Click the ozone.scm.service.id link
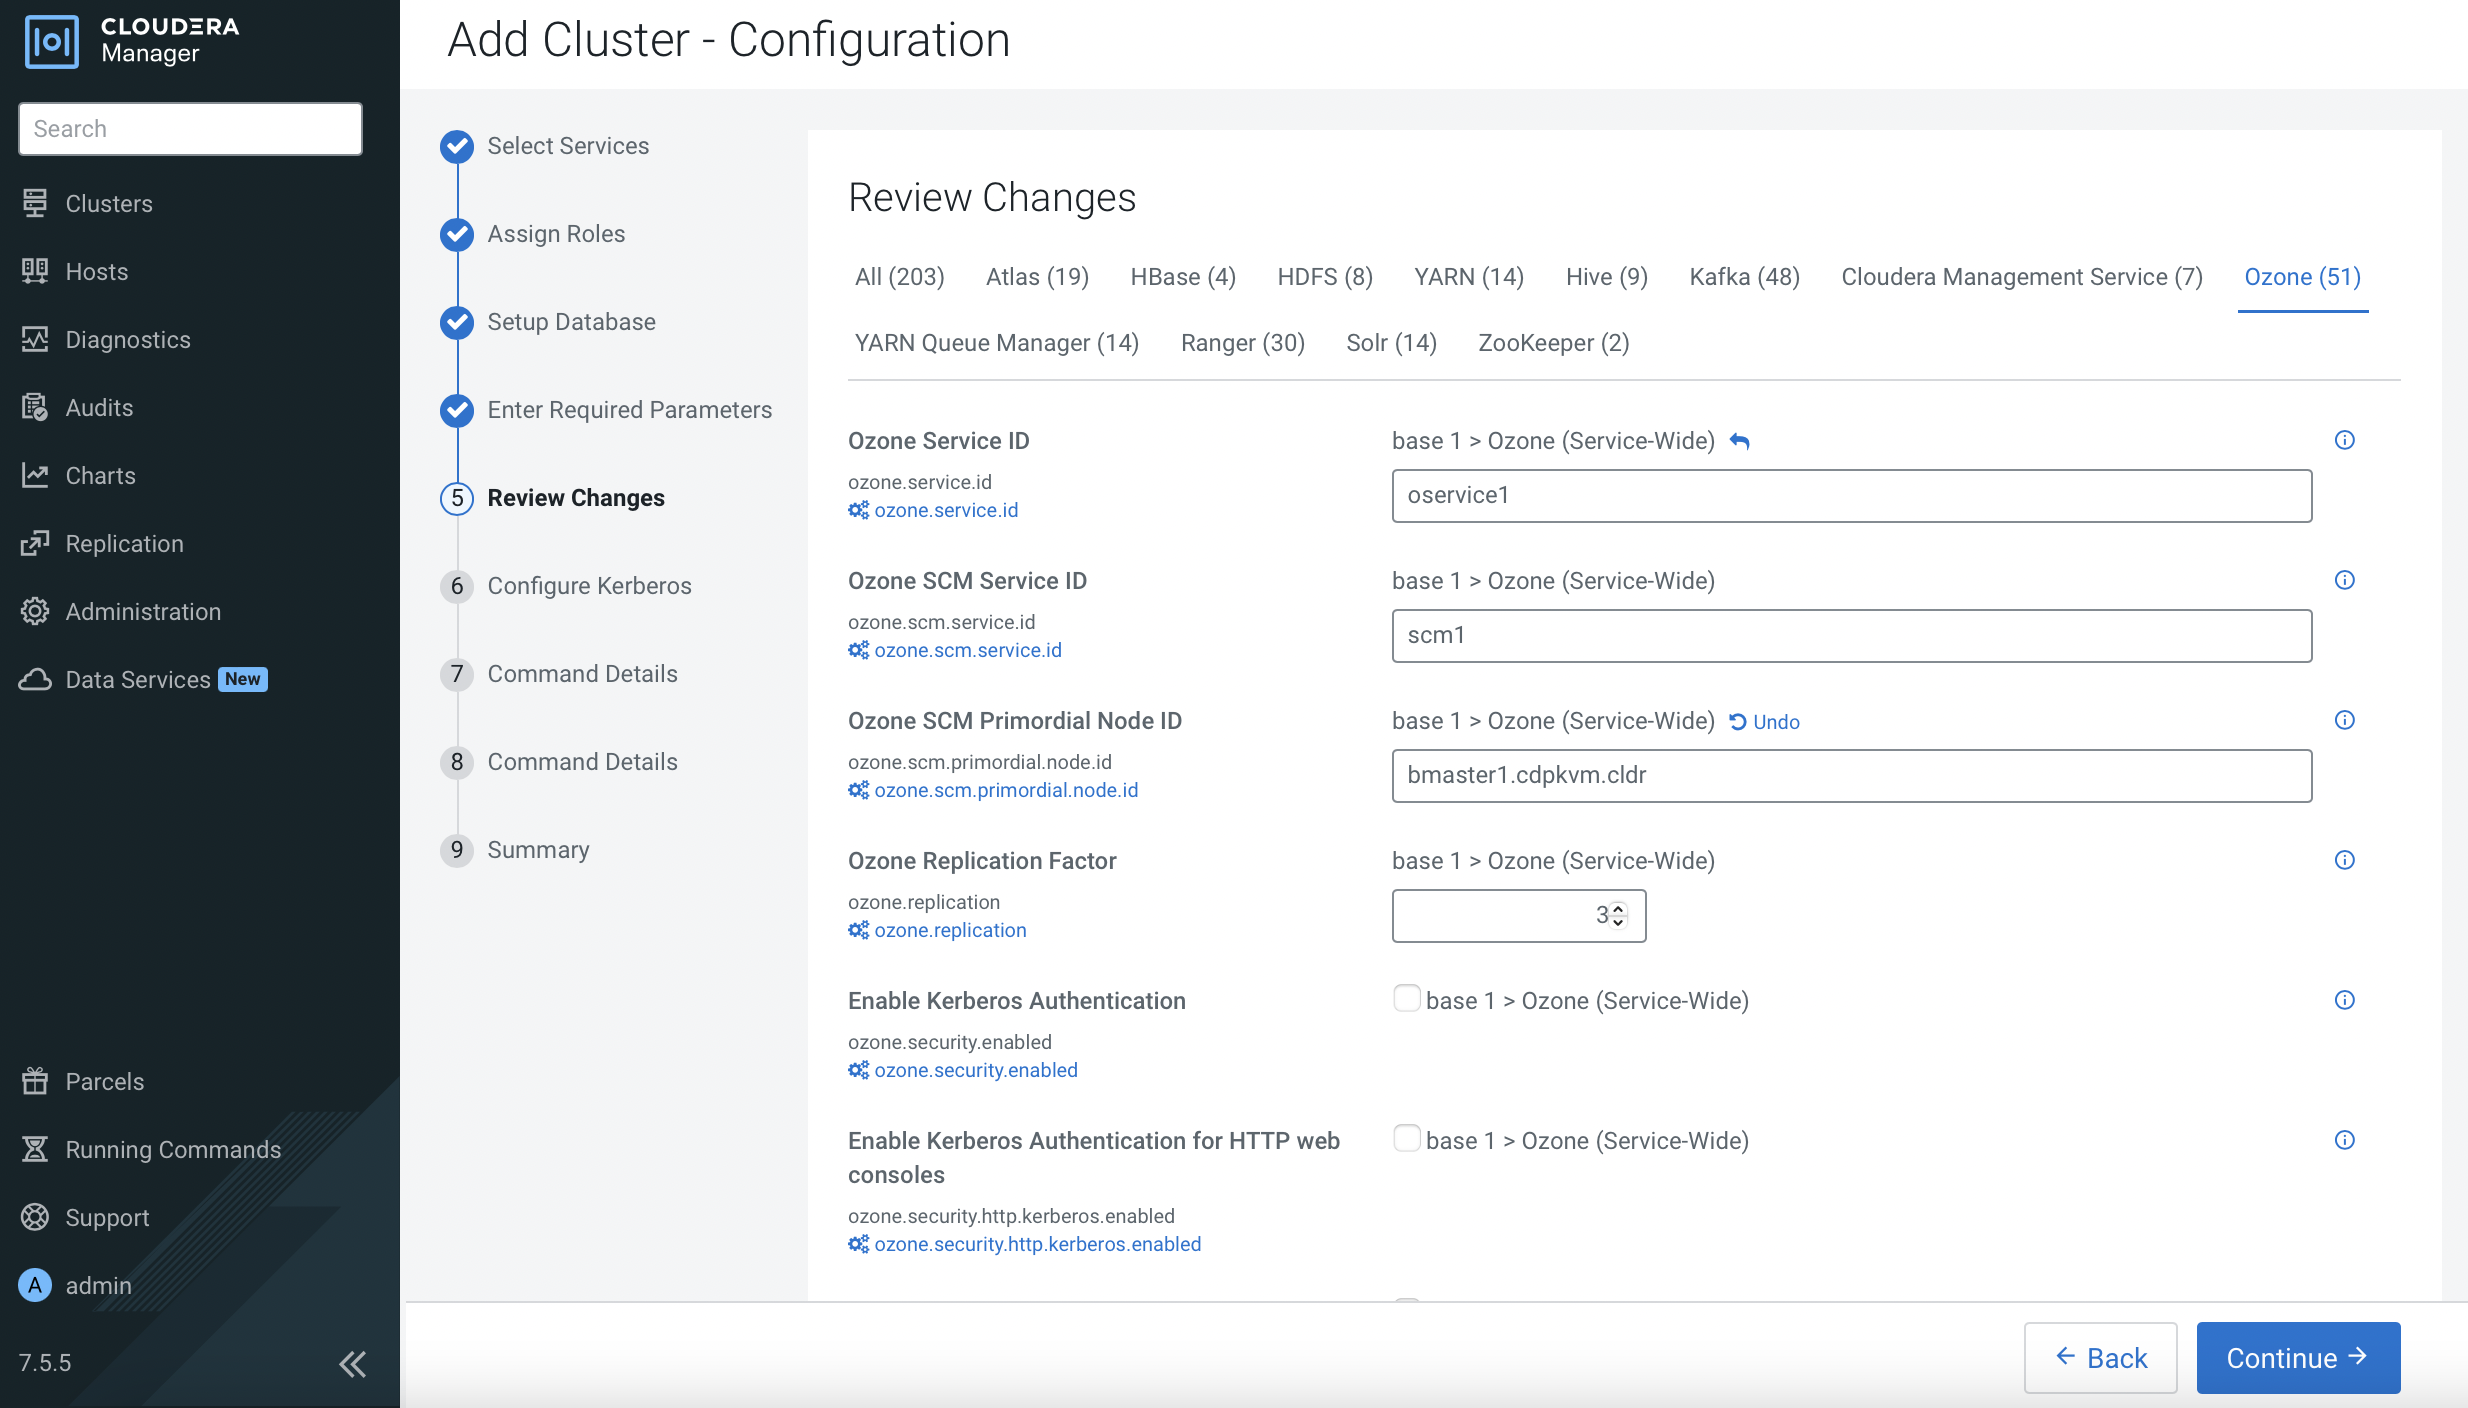The width and height of the screenshot is (2468, 1408). pyautogui.click(x=967, y=650)
